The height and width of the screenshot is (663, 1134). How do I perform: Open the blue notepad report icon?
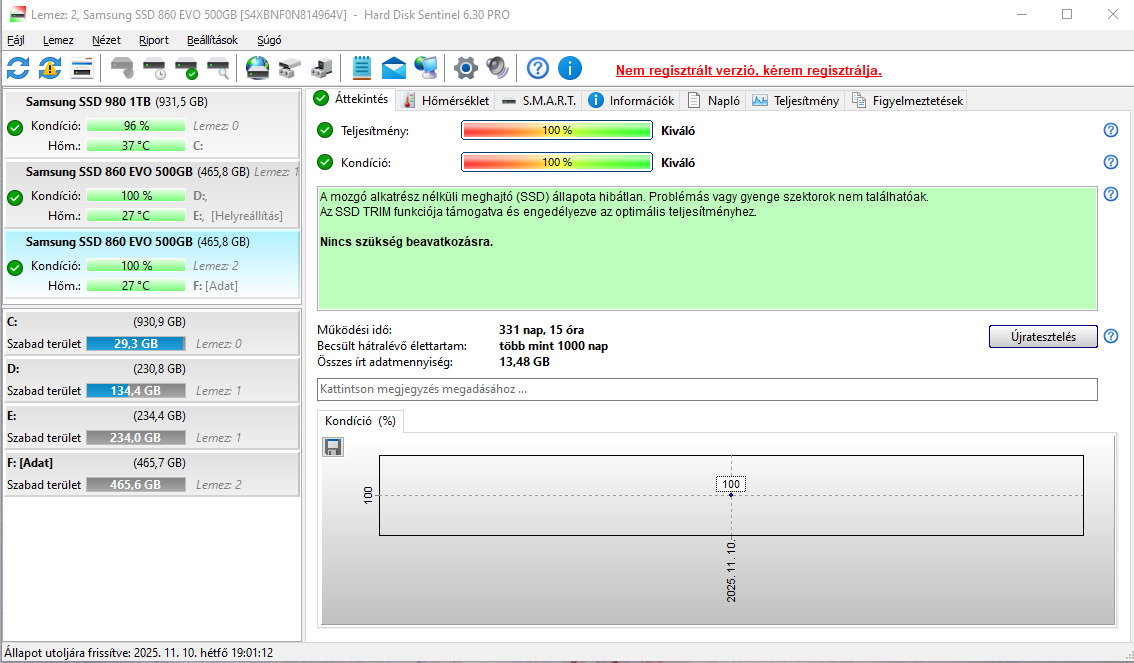(362, 69)
